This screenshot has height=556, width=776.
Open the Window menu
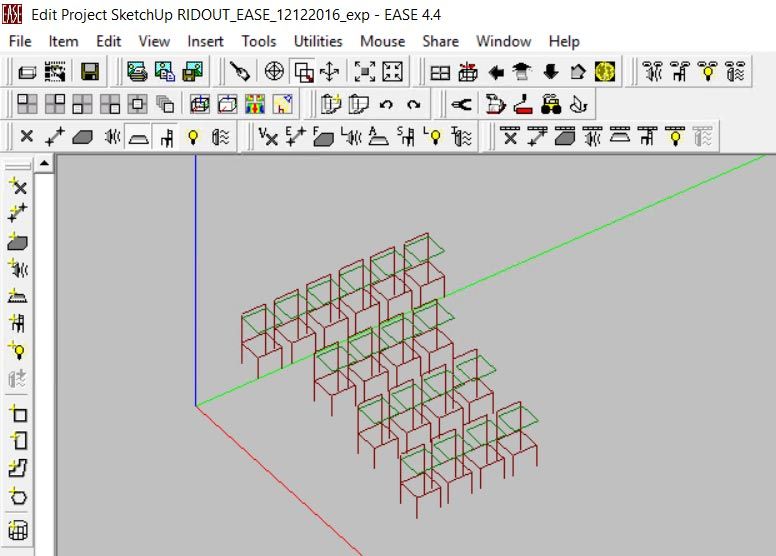click(504, 41)
